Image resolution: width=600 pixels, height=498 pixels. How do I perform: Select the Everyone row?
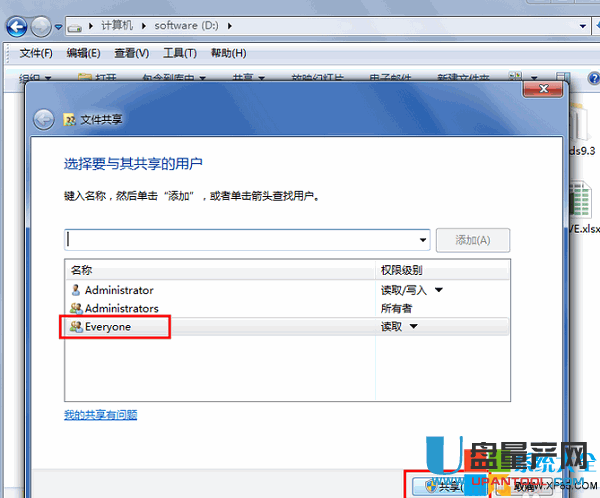[287, 327]
